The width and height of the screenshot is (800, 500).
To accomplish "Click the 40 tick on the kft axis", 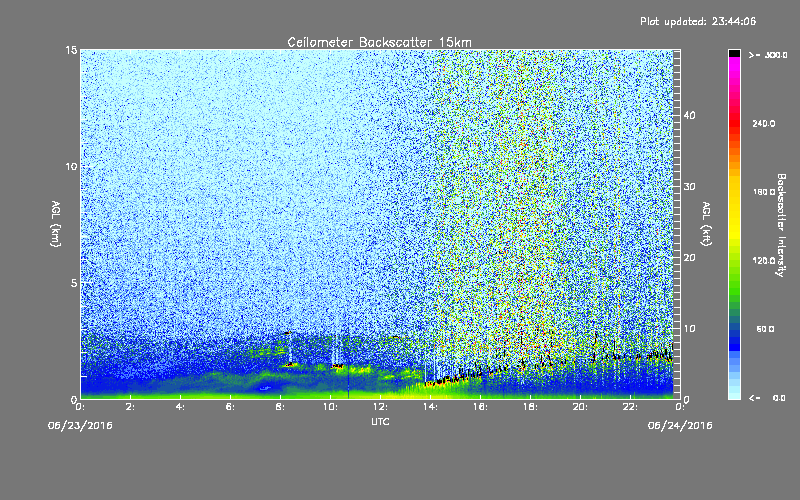I will (689, 115).
